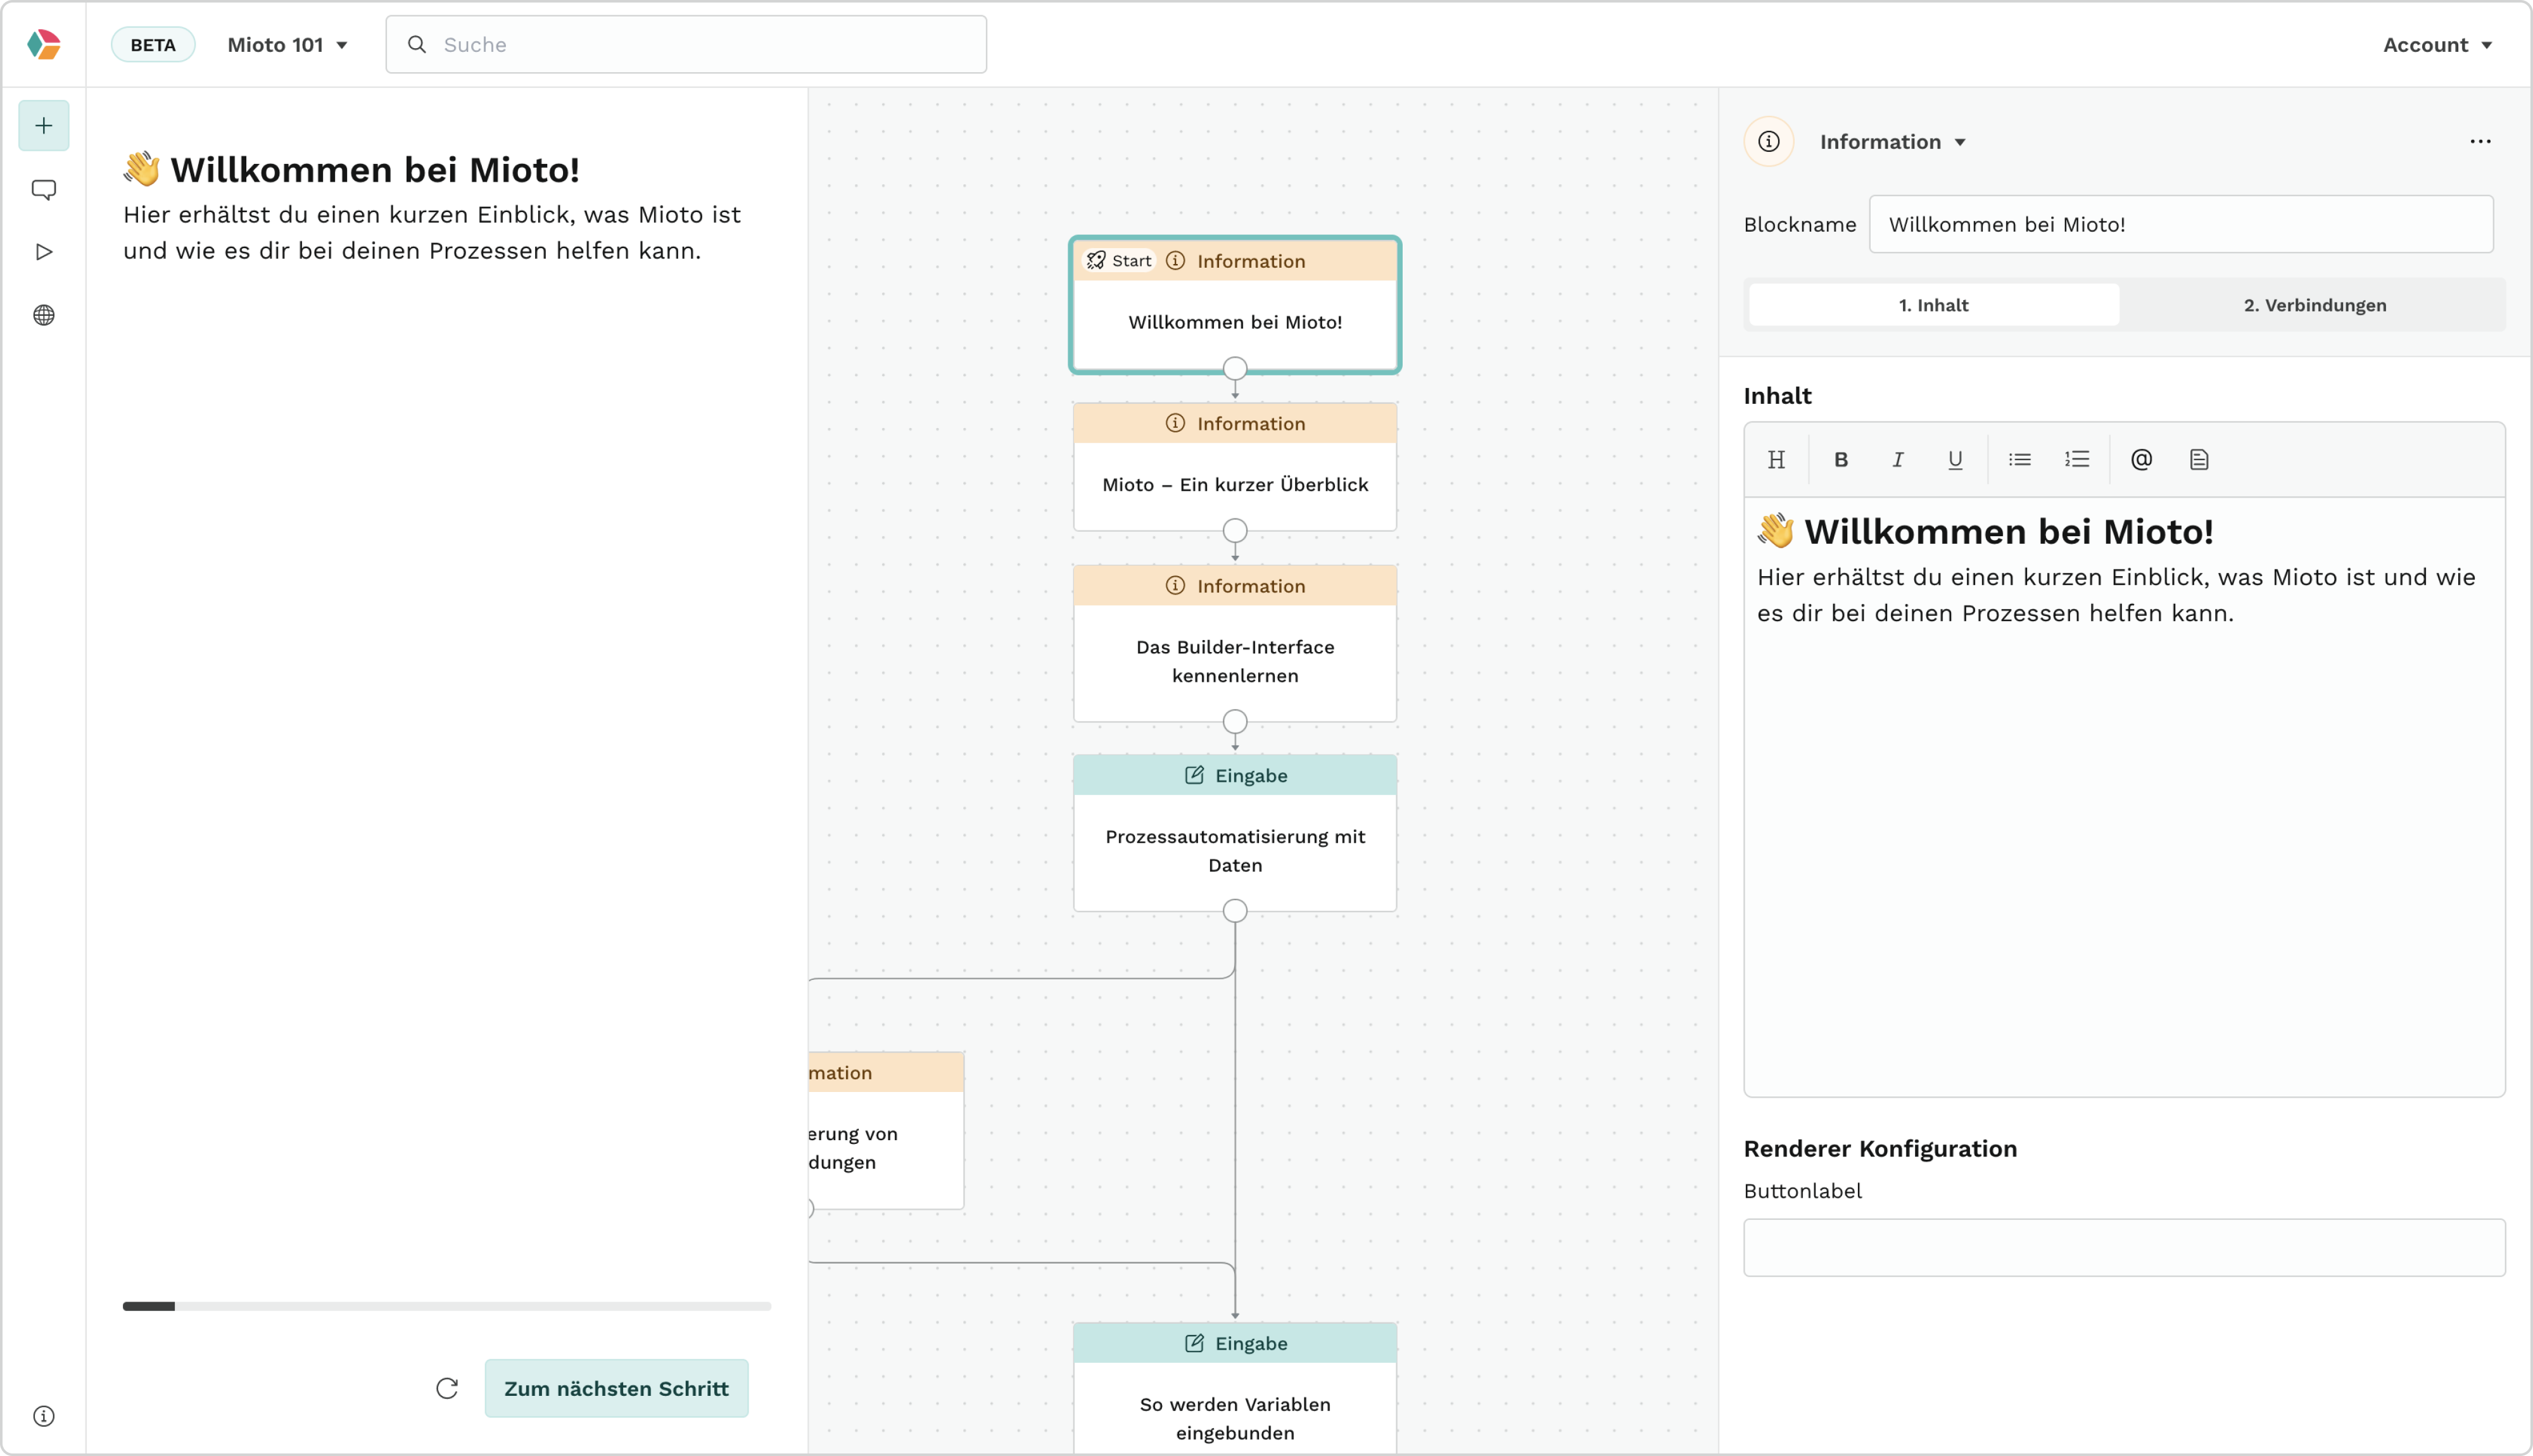Open the globe icon in sidebar

pyautogui.click(x=44, y=316)
